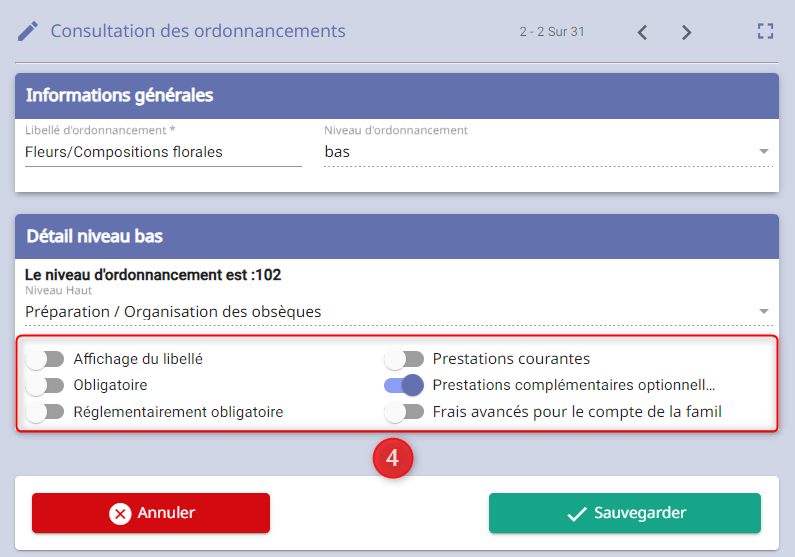The height and width of the screenshot is (557, 795).
Task: Click the red step 4 badge
Action: tap(393, 458)
